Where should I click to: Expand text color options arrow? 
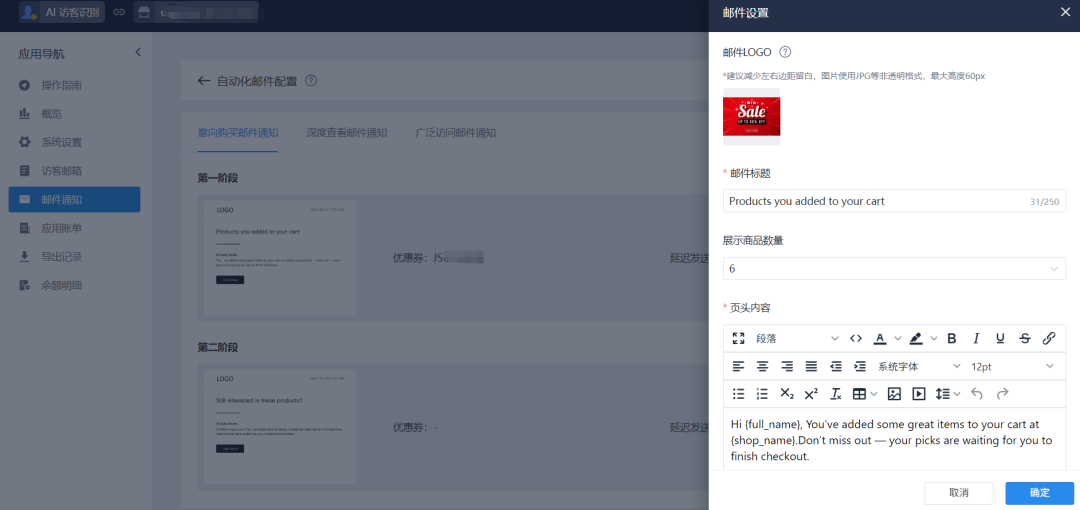tap(897, 338)
